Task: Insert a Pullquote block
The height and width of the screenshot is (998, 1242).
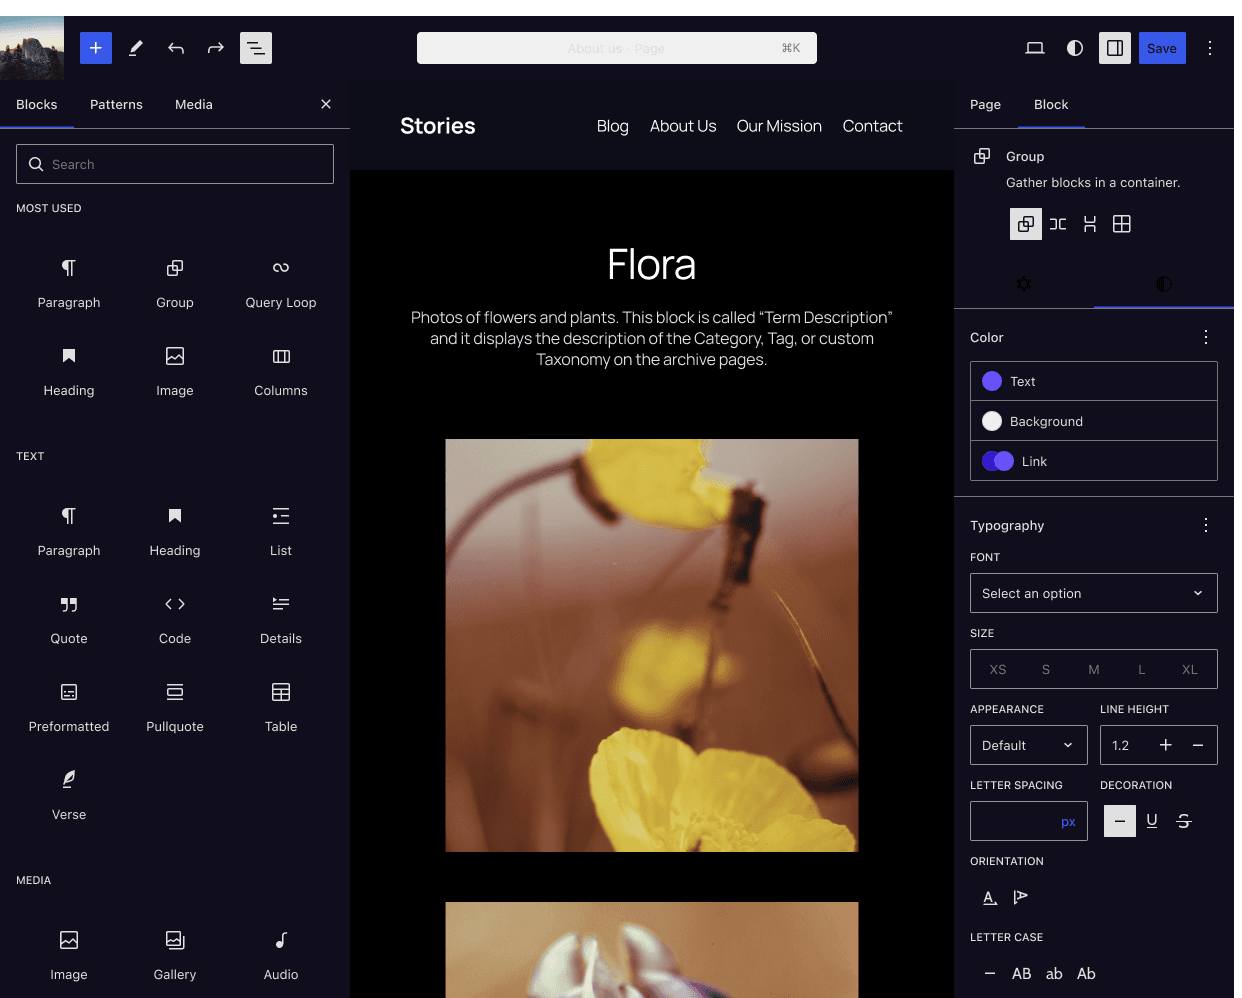Action: coord(175,706)
